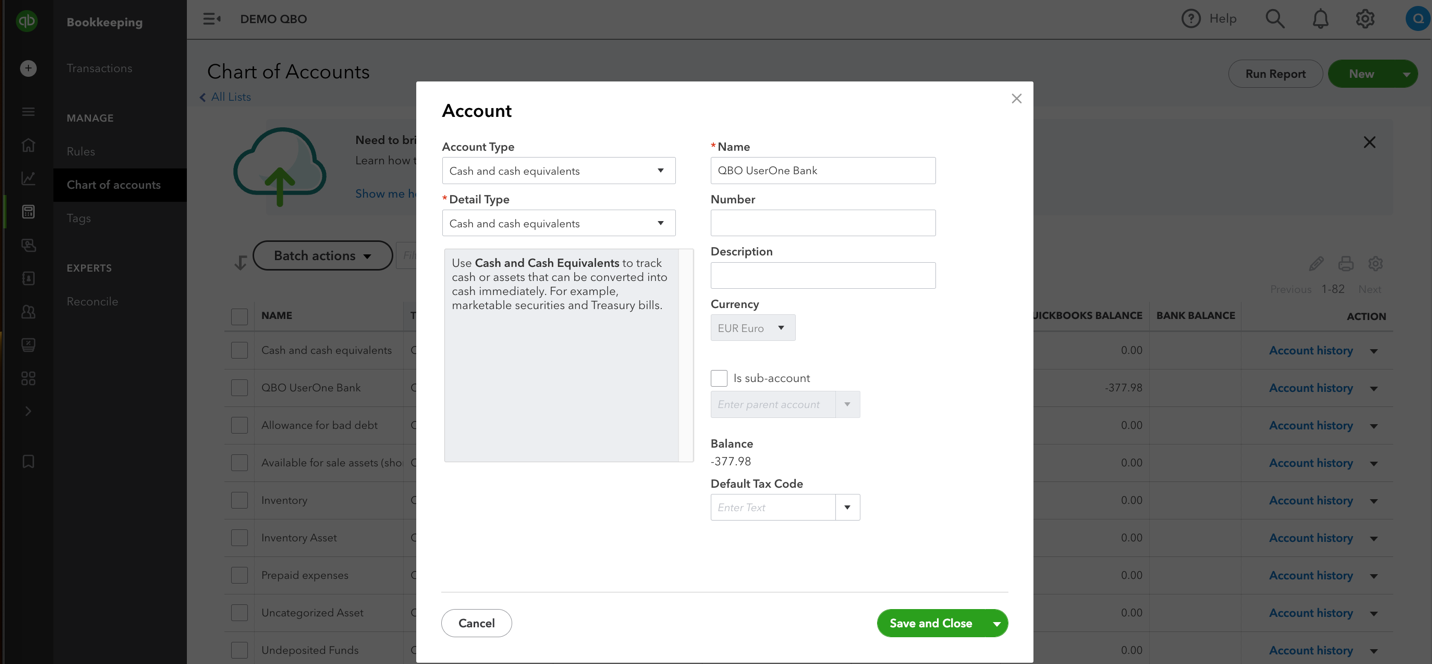
Task: Open the line chart icon in left rail
Action: pyautogui.click(x=28, y=178)
